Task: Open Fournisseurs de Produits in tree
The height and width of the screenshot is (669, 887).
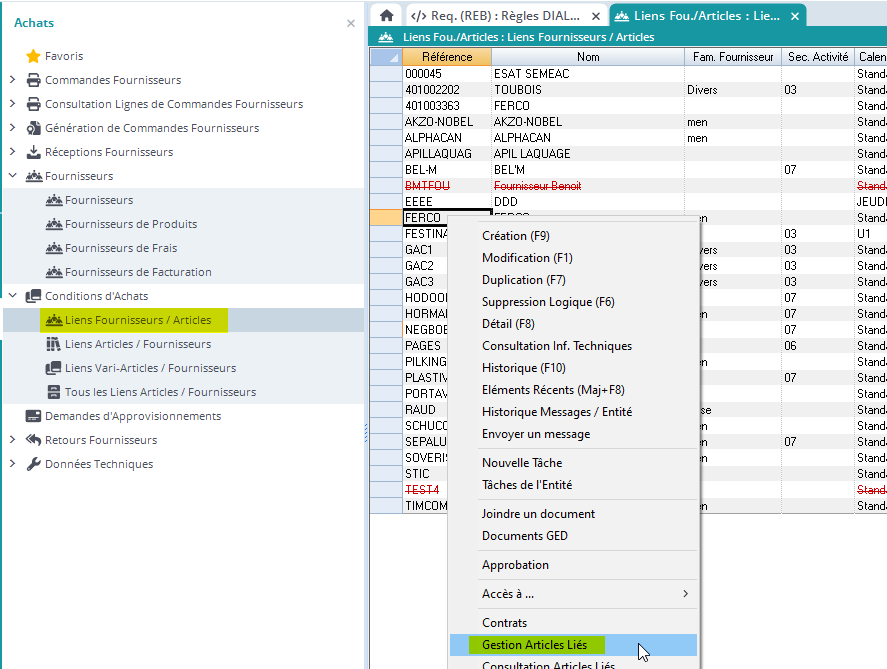Action: tap(130, 224)
